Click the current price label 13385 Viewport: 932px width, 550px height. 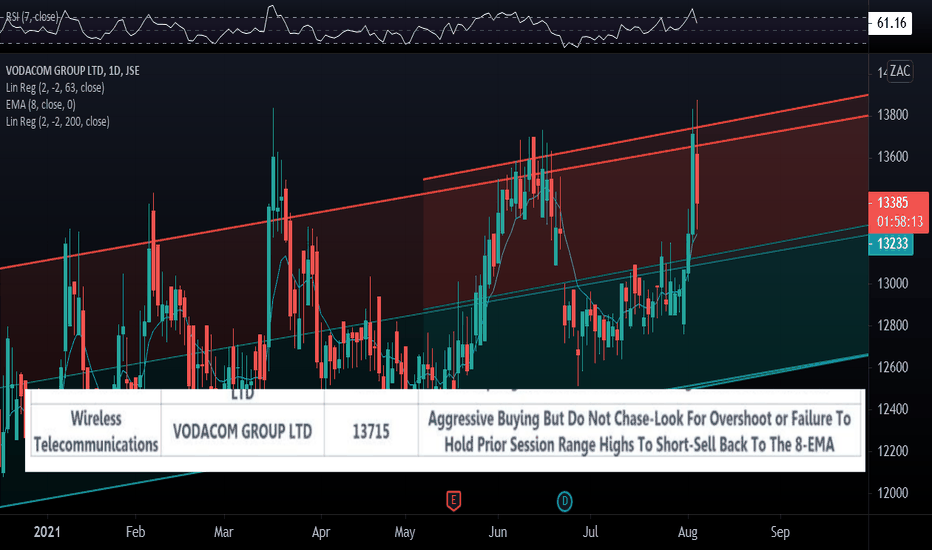coord(893,203)
